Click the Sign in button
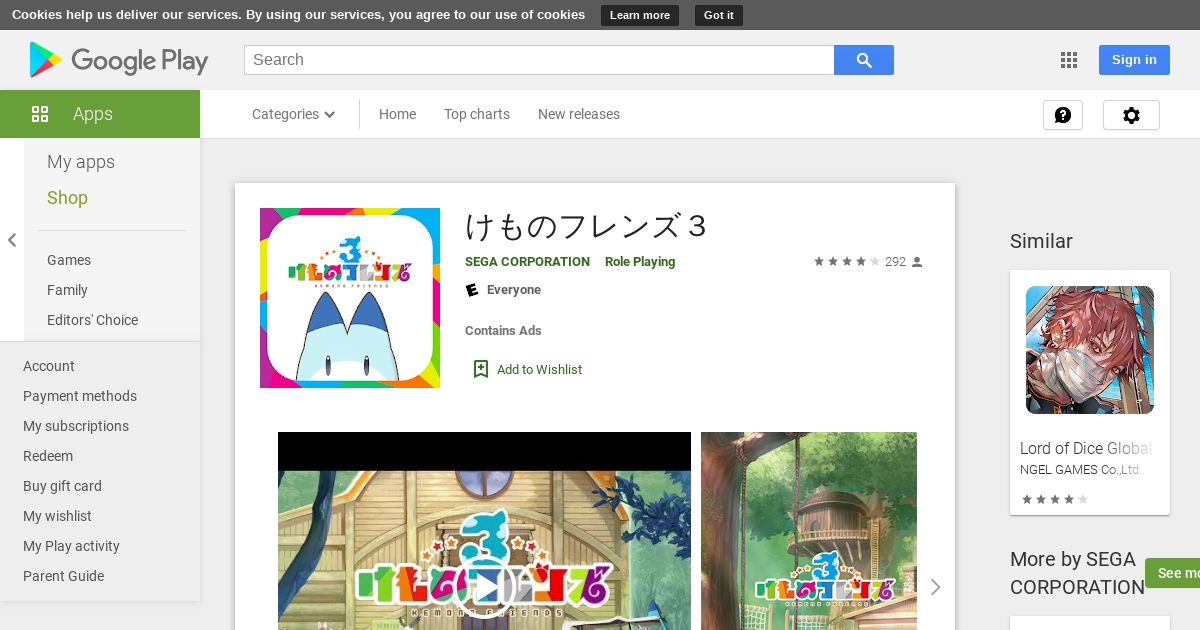 [x=1134, y=60]
